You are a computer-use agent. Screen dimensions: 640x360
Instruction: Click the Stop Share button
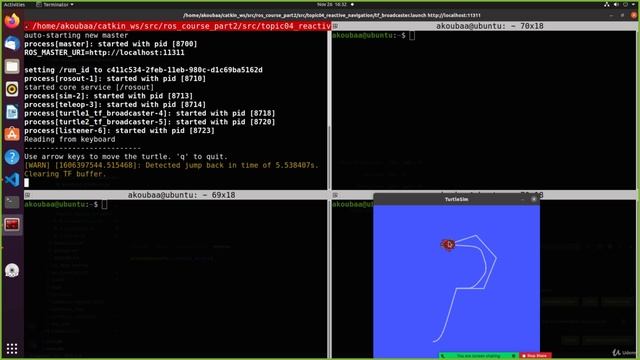[535, 356]
